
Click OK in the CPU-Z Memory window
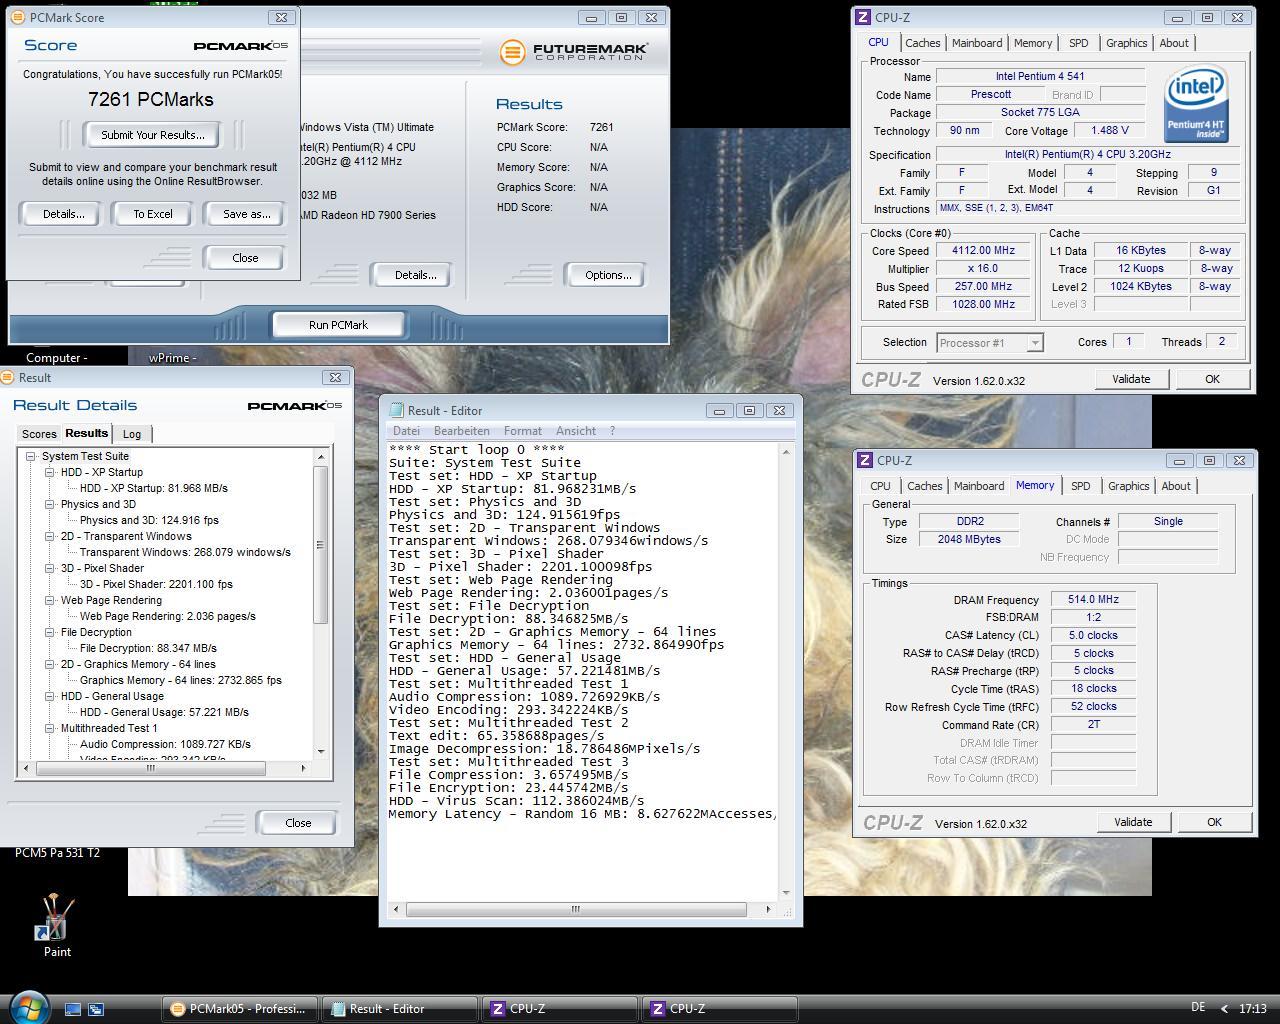pos(1213,822)
